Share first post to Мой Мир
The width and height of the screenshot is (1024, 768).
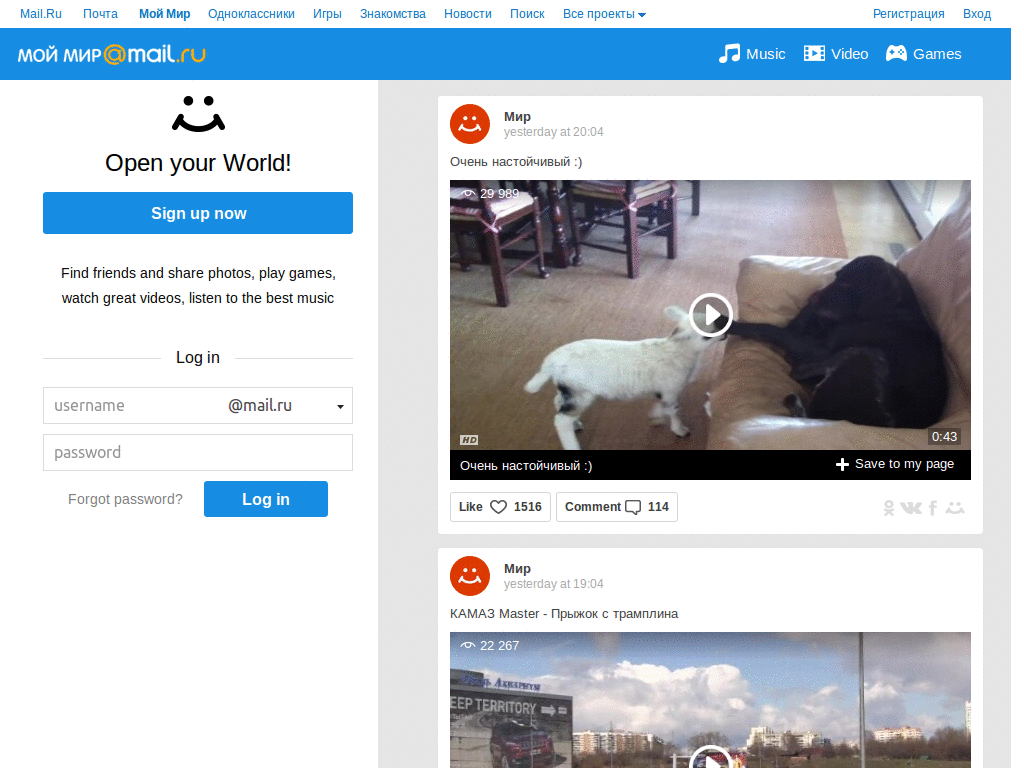click(955, 507)
